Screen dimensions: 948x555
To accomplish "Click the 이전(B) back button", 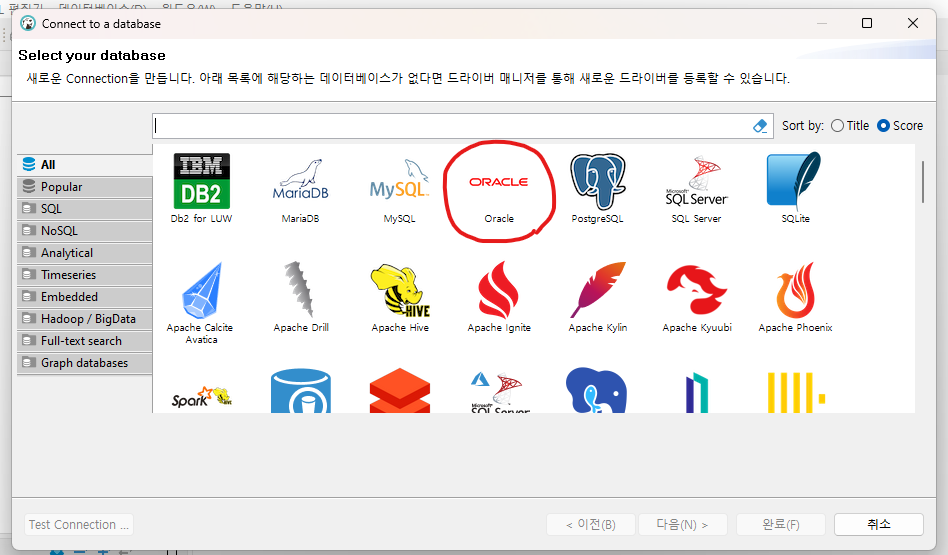I will point(591,525).
